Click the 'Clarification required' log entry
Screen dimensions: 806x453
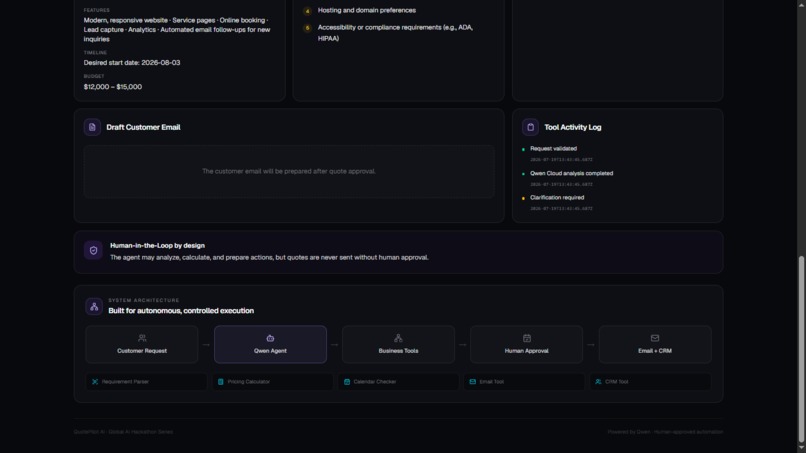[x=557, y=197]
